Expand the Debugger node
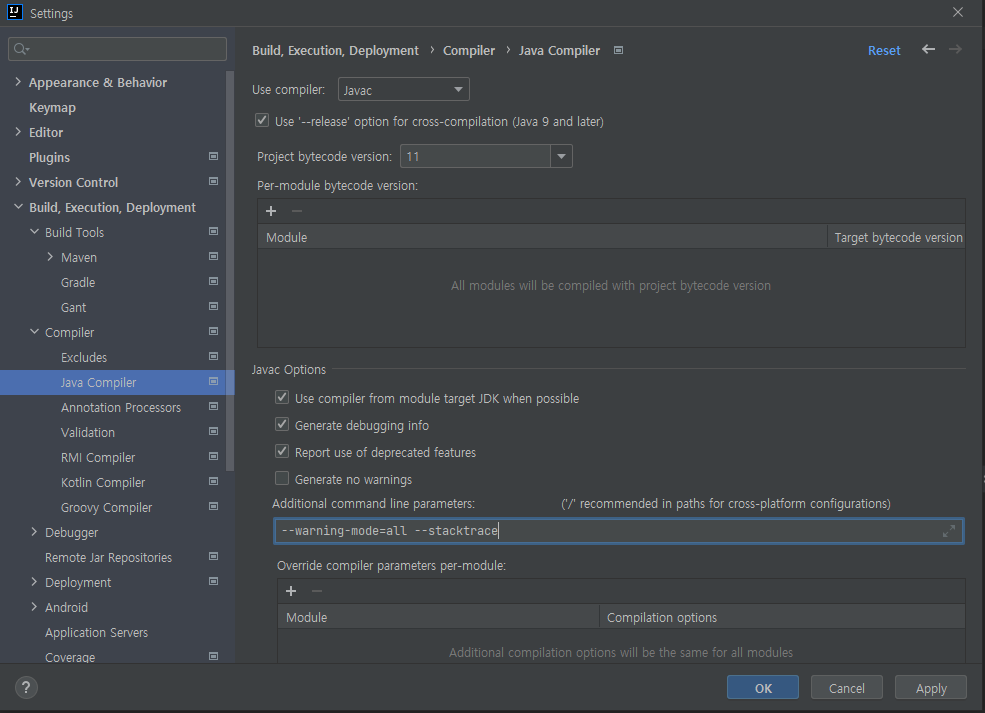Viewport: 985px width, 713px height. [x=34, y=531]
